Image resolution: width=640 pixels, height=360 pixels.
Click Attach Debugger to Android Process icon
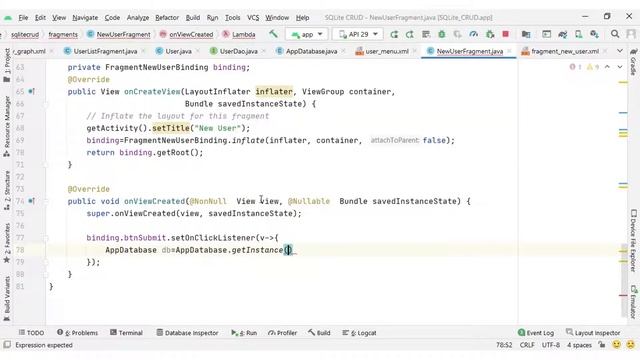(x=490, y=34)
